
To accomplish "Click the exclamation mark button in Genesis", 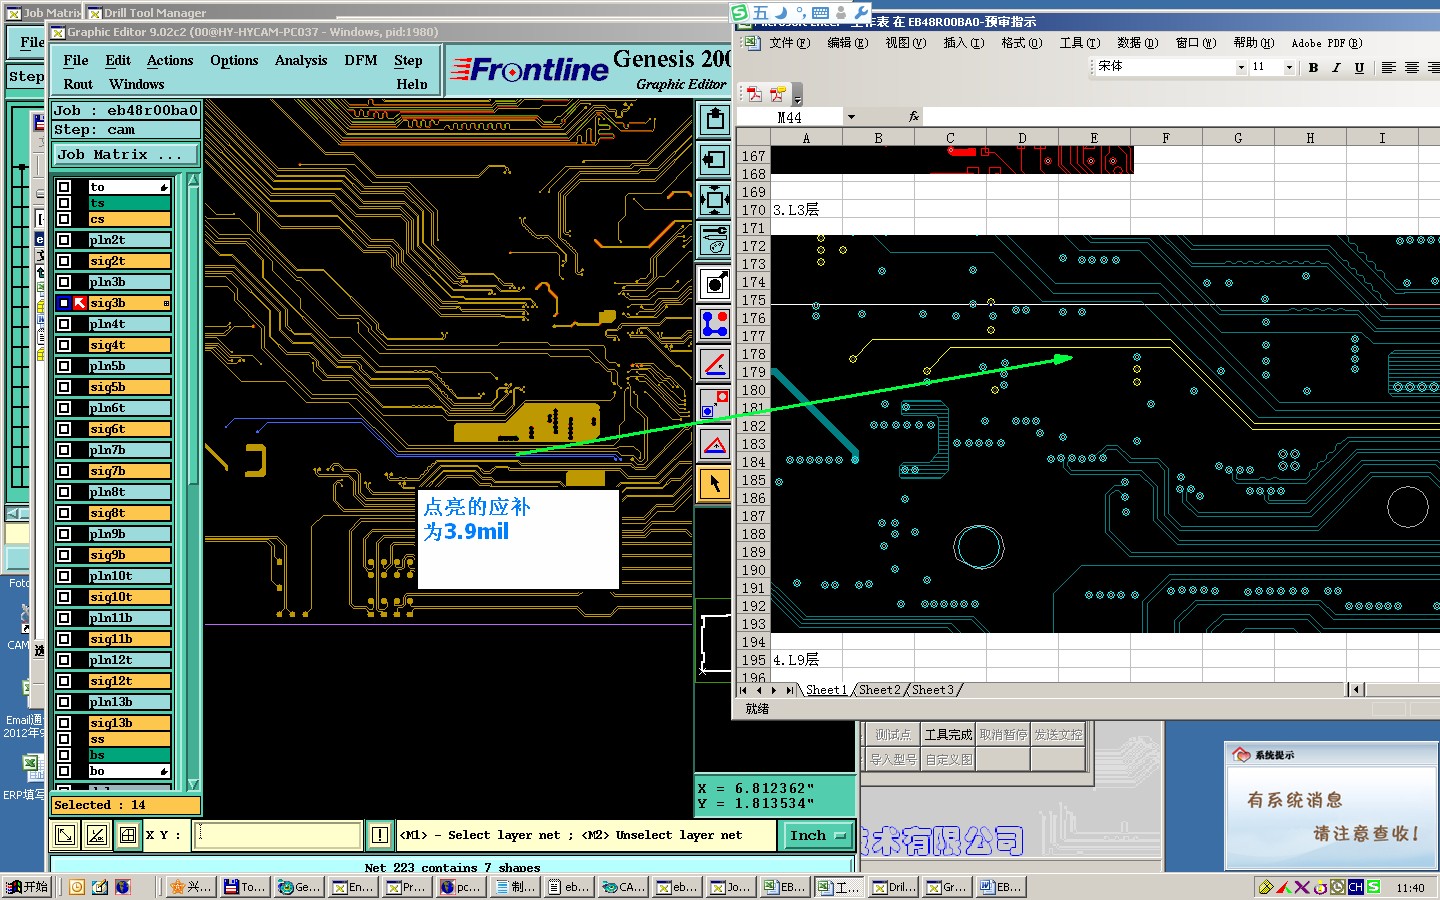I will click(380, 835).
